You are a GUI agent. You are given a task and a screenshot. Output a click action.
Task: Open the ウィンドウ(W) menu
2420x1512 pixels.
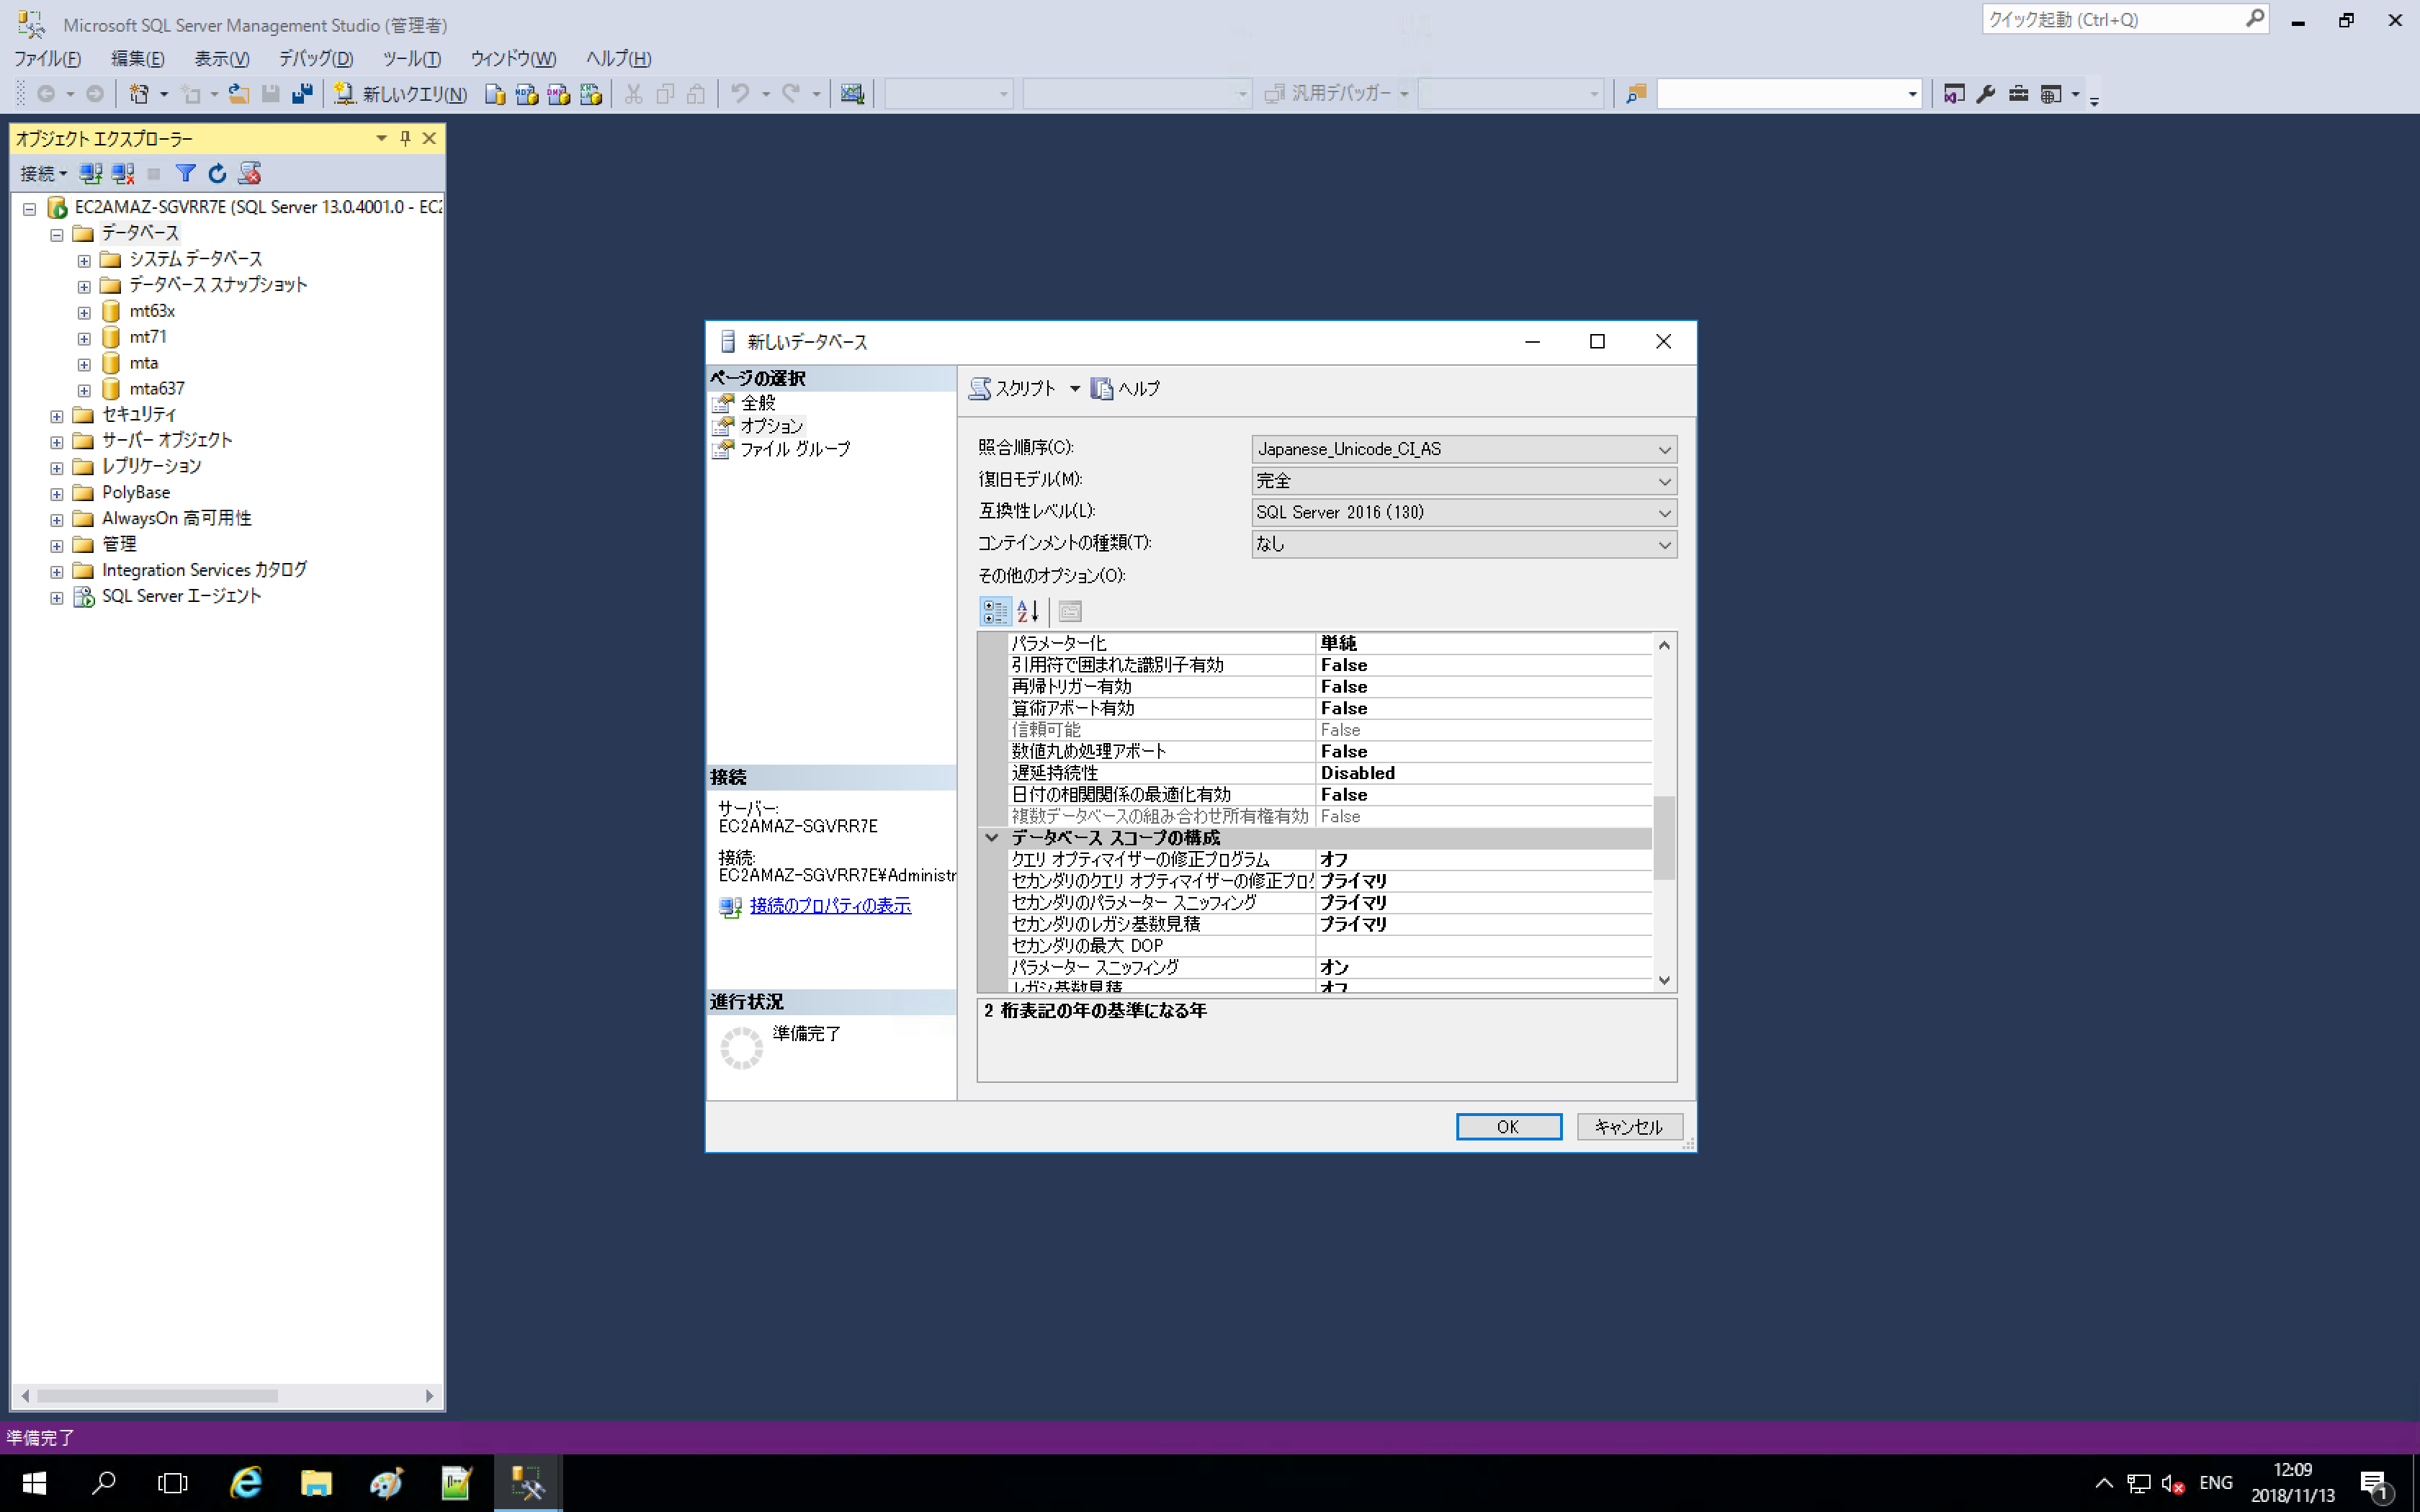point(513,59)
